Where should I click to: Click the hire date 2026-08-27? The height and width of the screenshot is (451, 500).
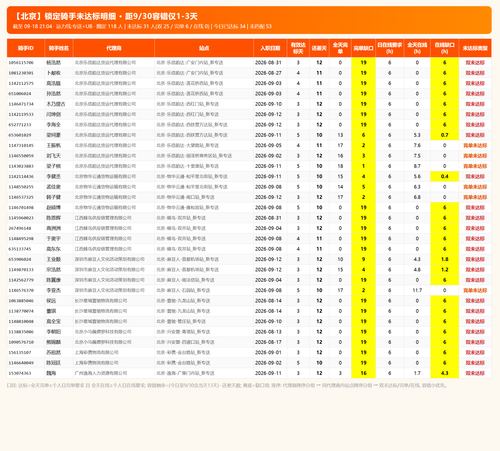[268, 73]
